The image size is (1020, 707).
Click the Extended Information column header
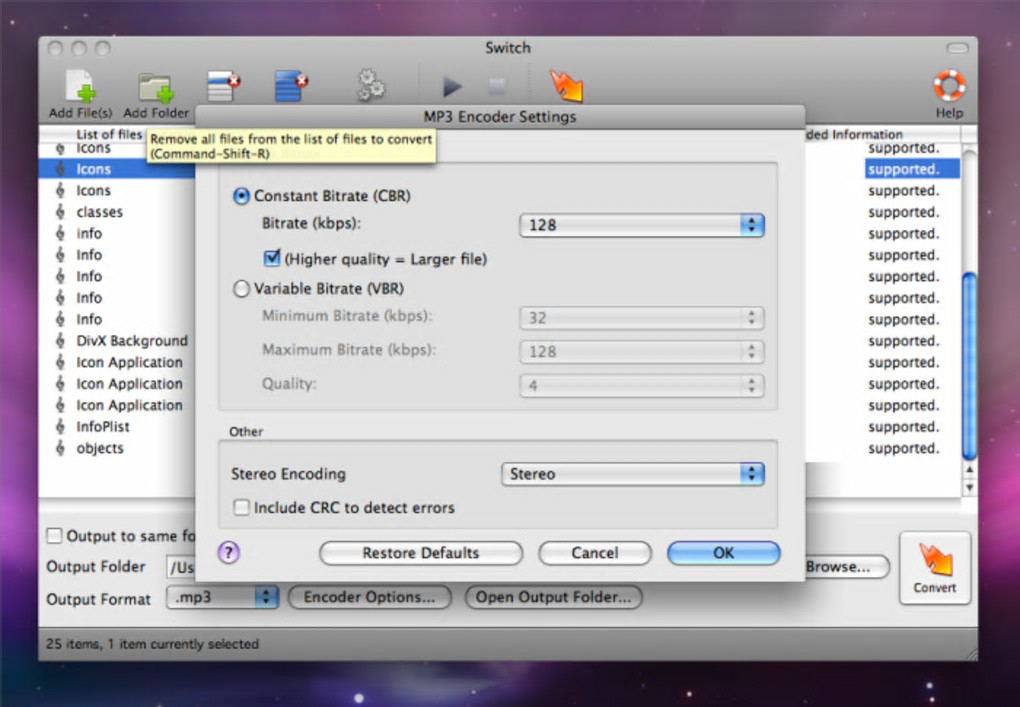(882, 135)
